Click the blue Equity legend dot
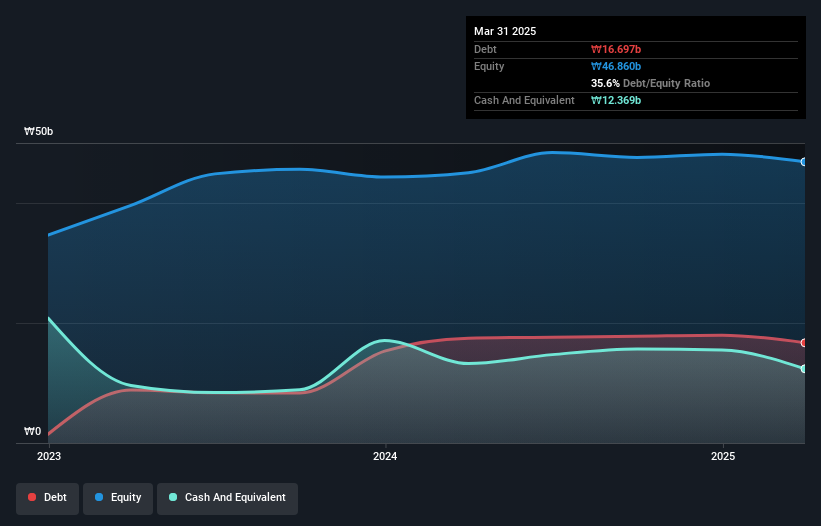This screenshot has height=526, width=821. [99, 497]
